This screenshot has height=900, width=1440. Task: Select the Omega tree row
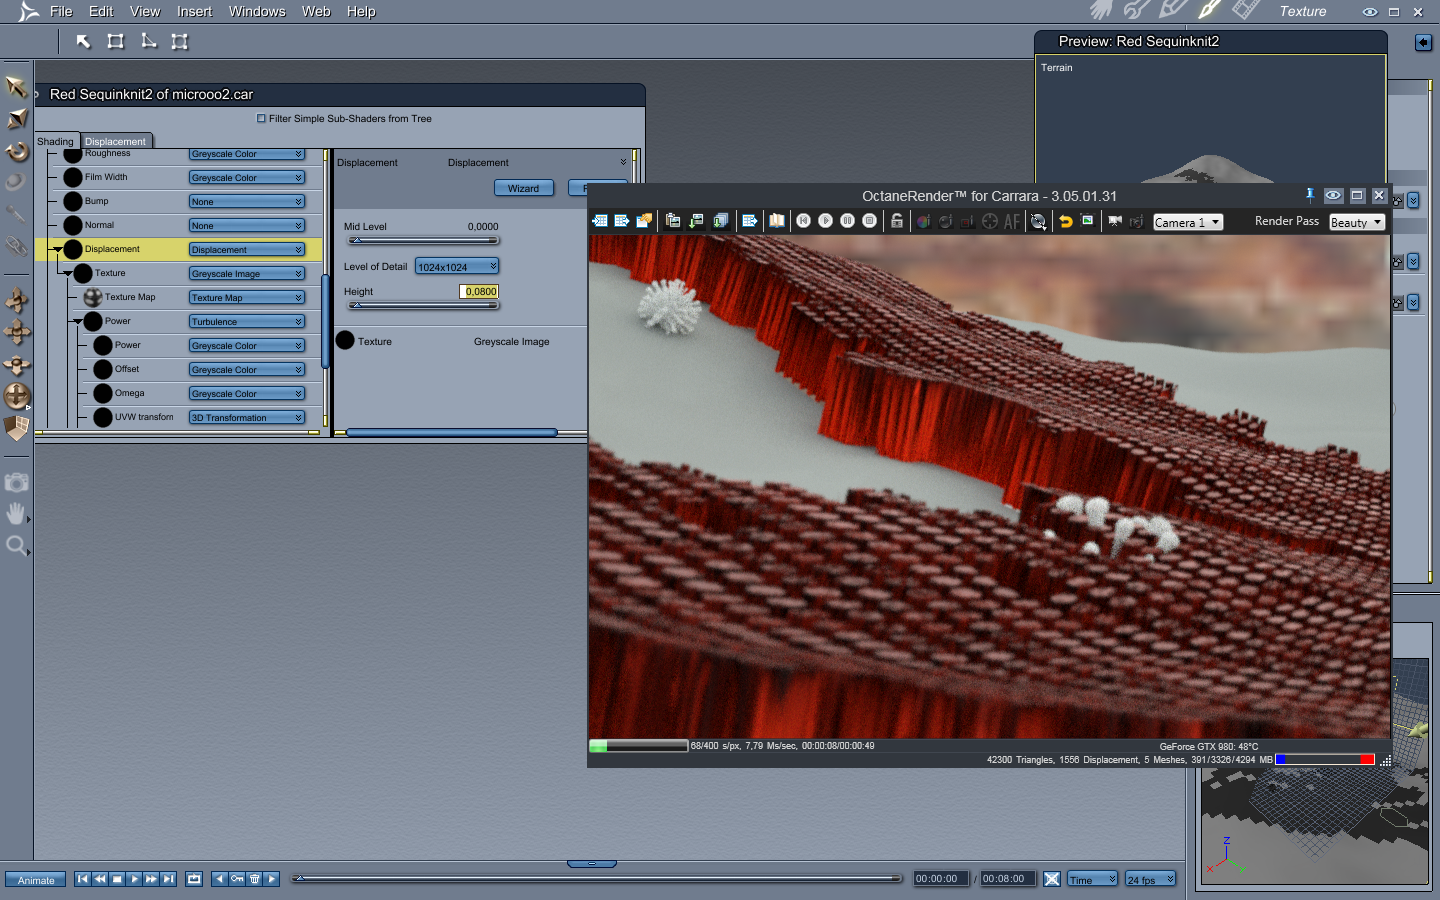(x=200, y=393)
